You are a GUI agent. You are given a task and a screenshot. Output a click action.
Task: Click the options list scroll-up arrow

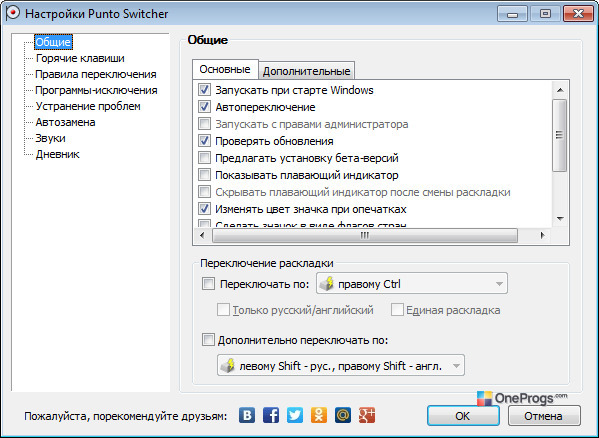560,90
